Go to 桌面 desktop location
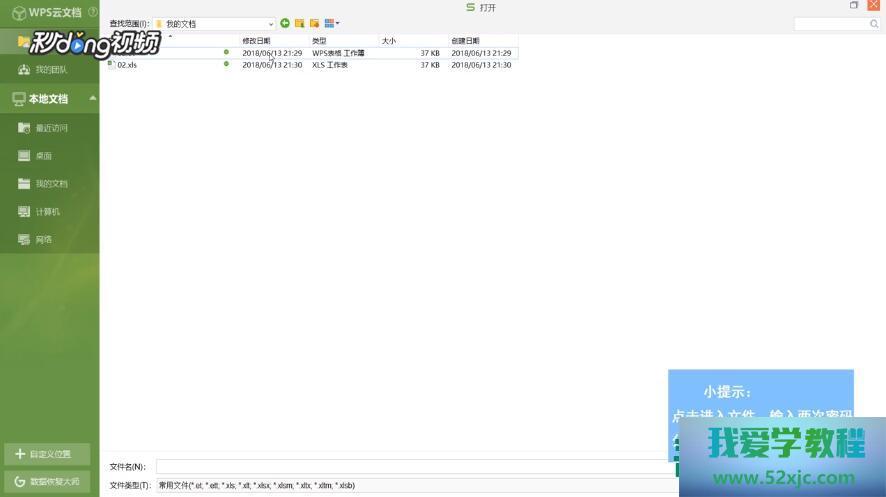This screenshot has height=497, width=886. point(44,156)
